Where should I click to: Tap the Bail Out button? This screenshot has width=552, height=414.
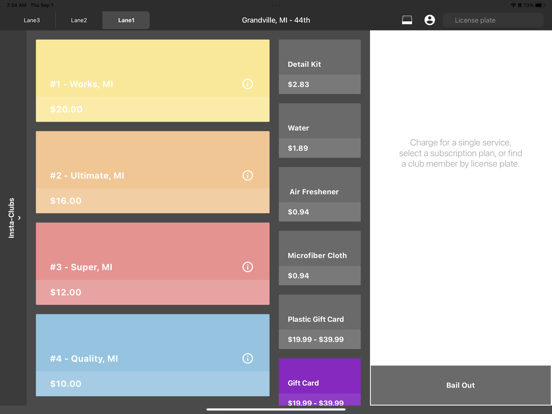coord(460,385)
